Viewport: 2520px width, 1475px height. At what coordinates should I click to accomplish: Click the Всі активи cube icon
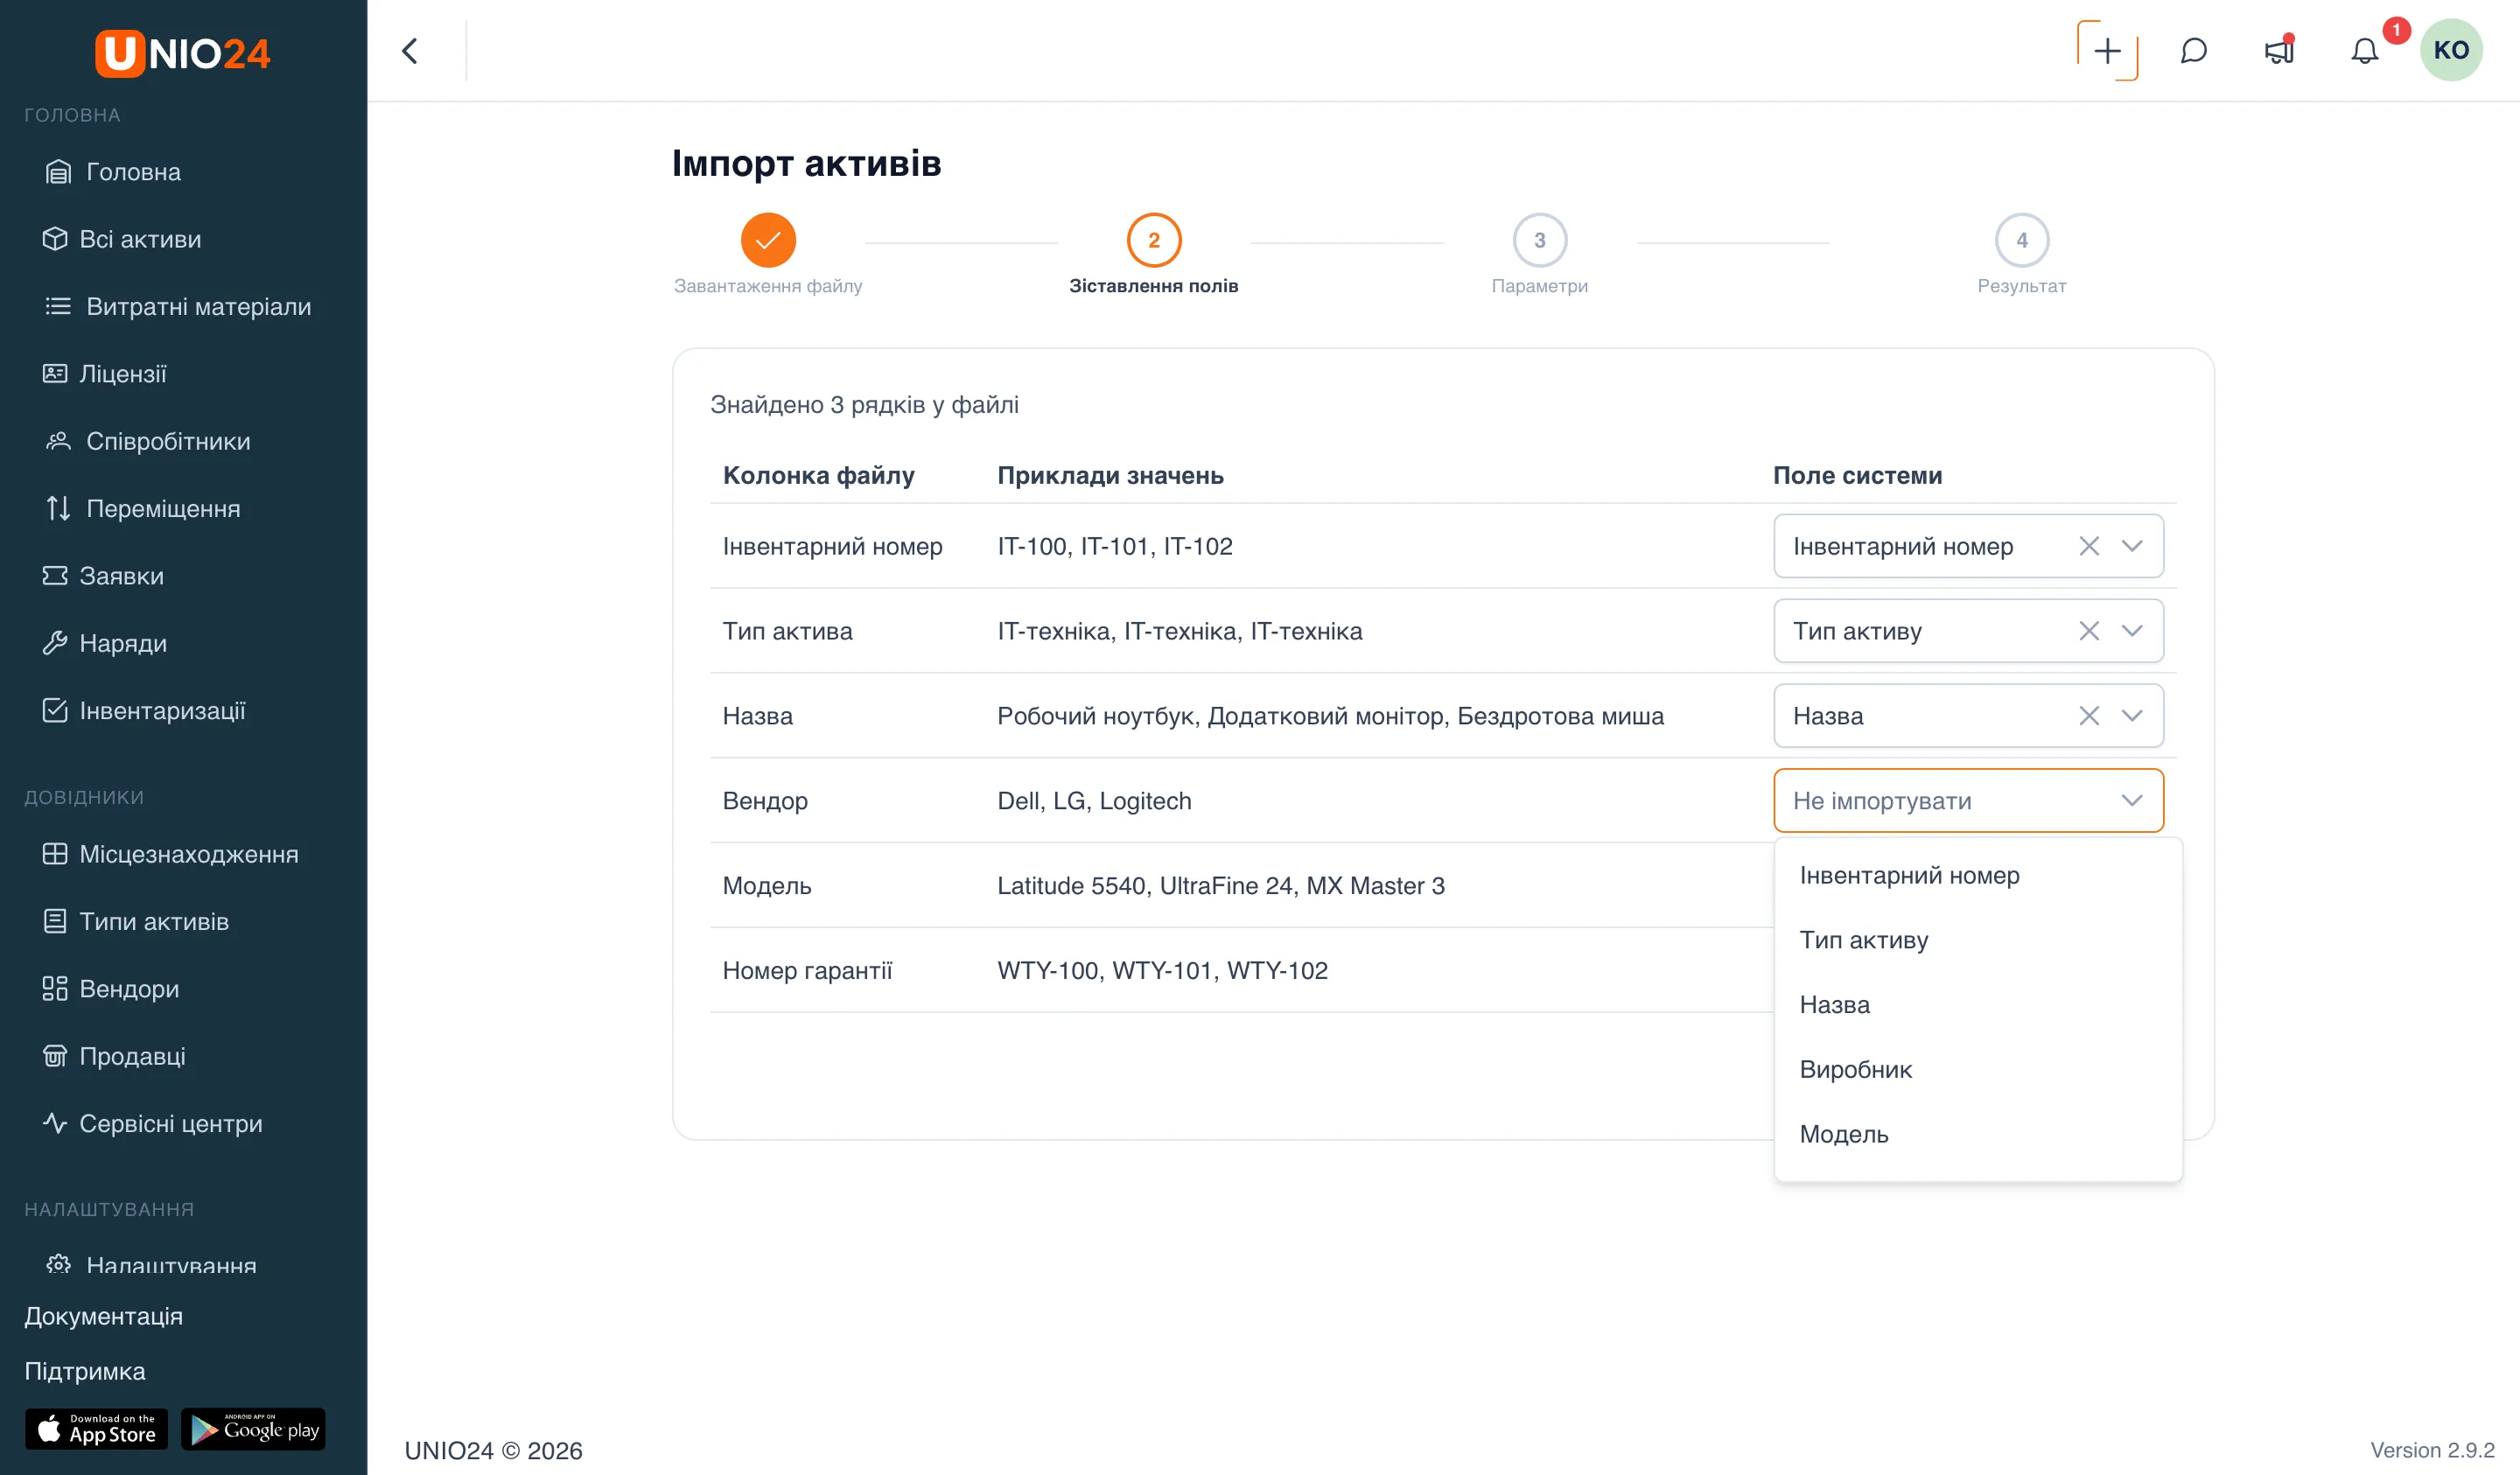click(55, 239)
